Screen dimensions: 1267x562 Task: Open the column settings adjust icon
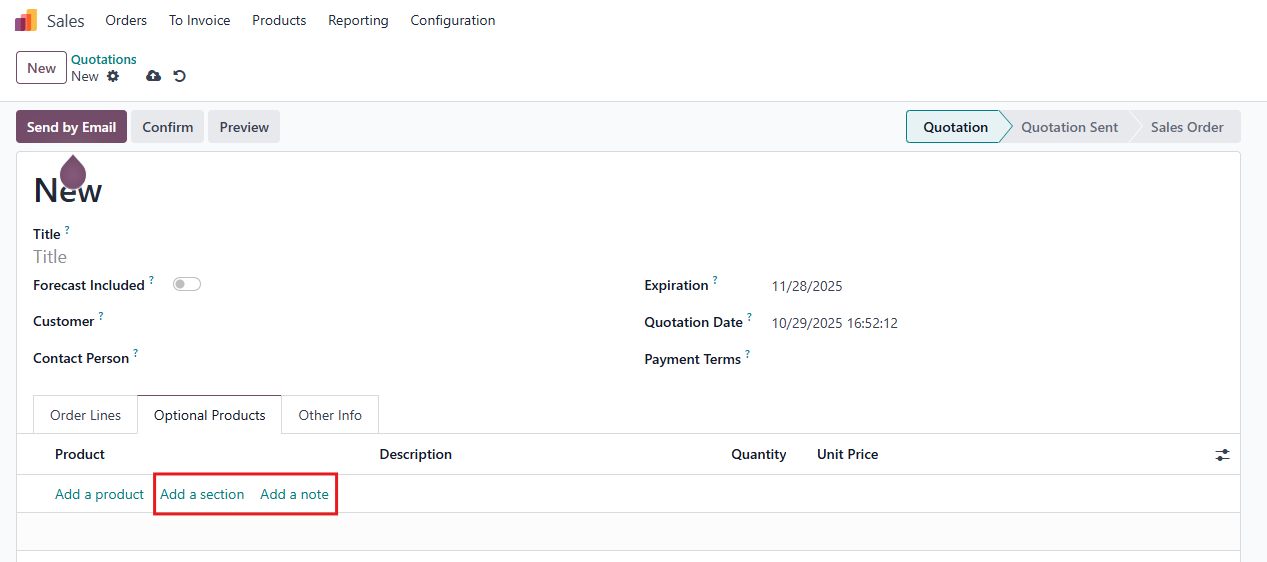1222,455
